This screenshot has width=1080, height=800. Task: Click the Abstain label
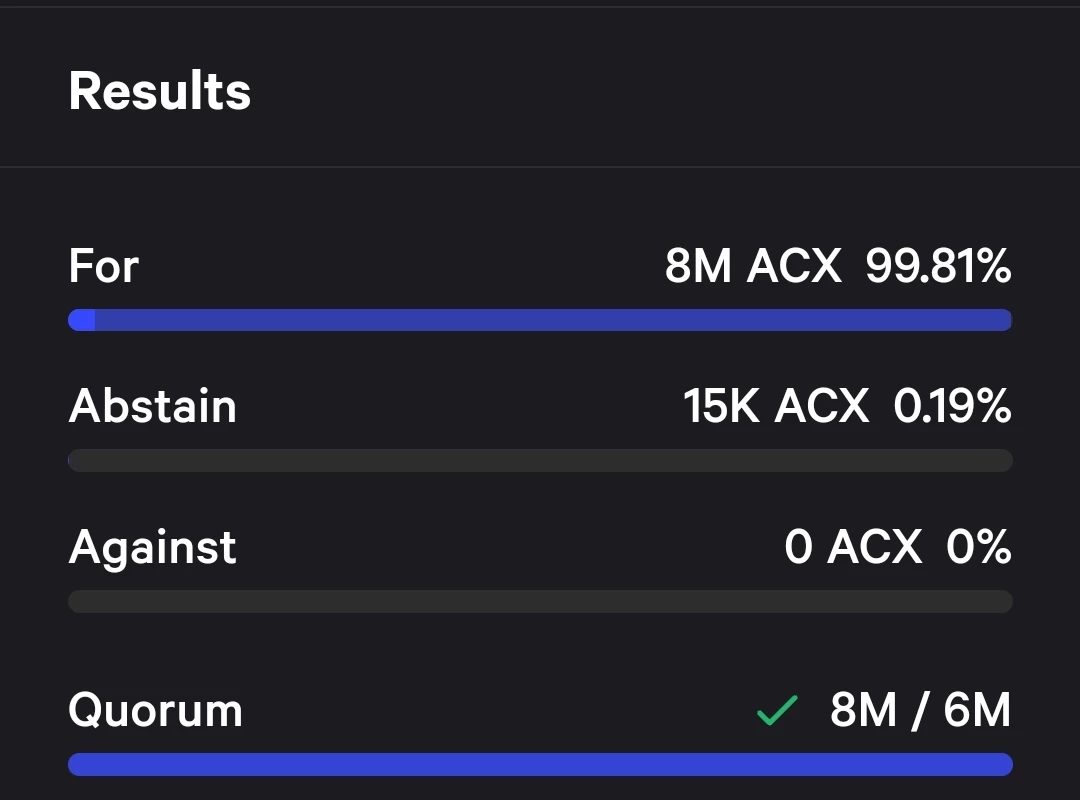click(152, 406)
